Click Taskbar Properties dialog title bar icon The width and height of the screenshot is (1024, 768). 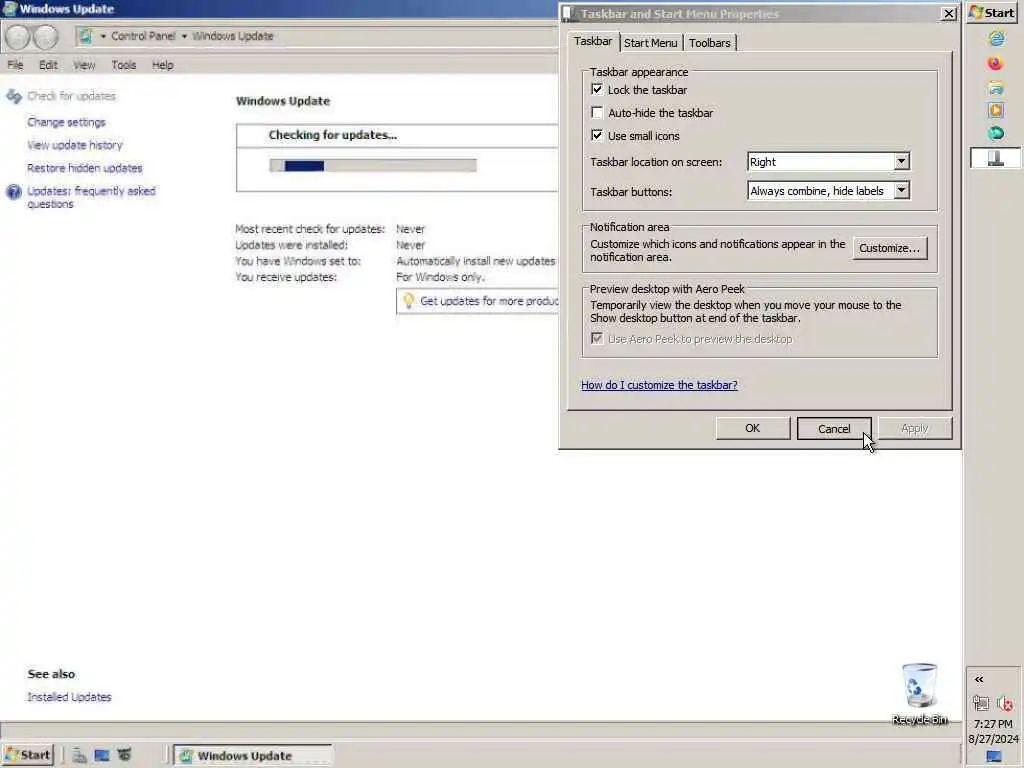click(x=569, y=14)
